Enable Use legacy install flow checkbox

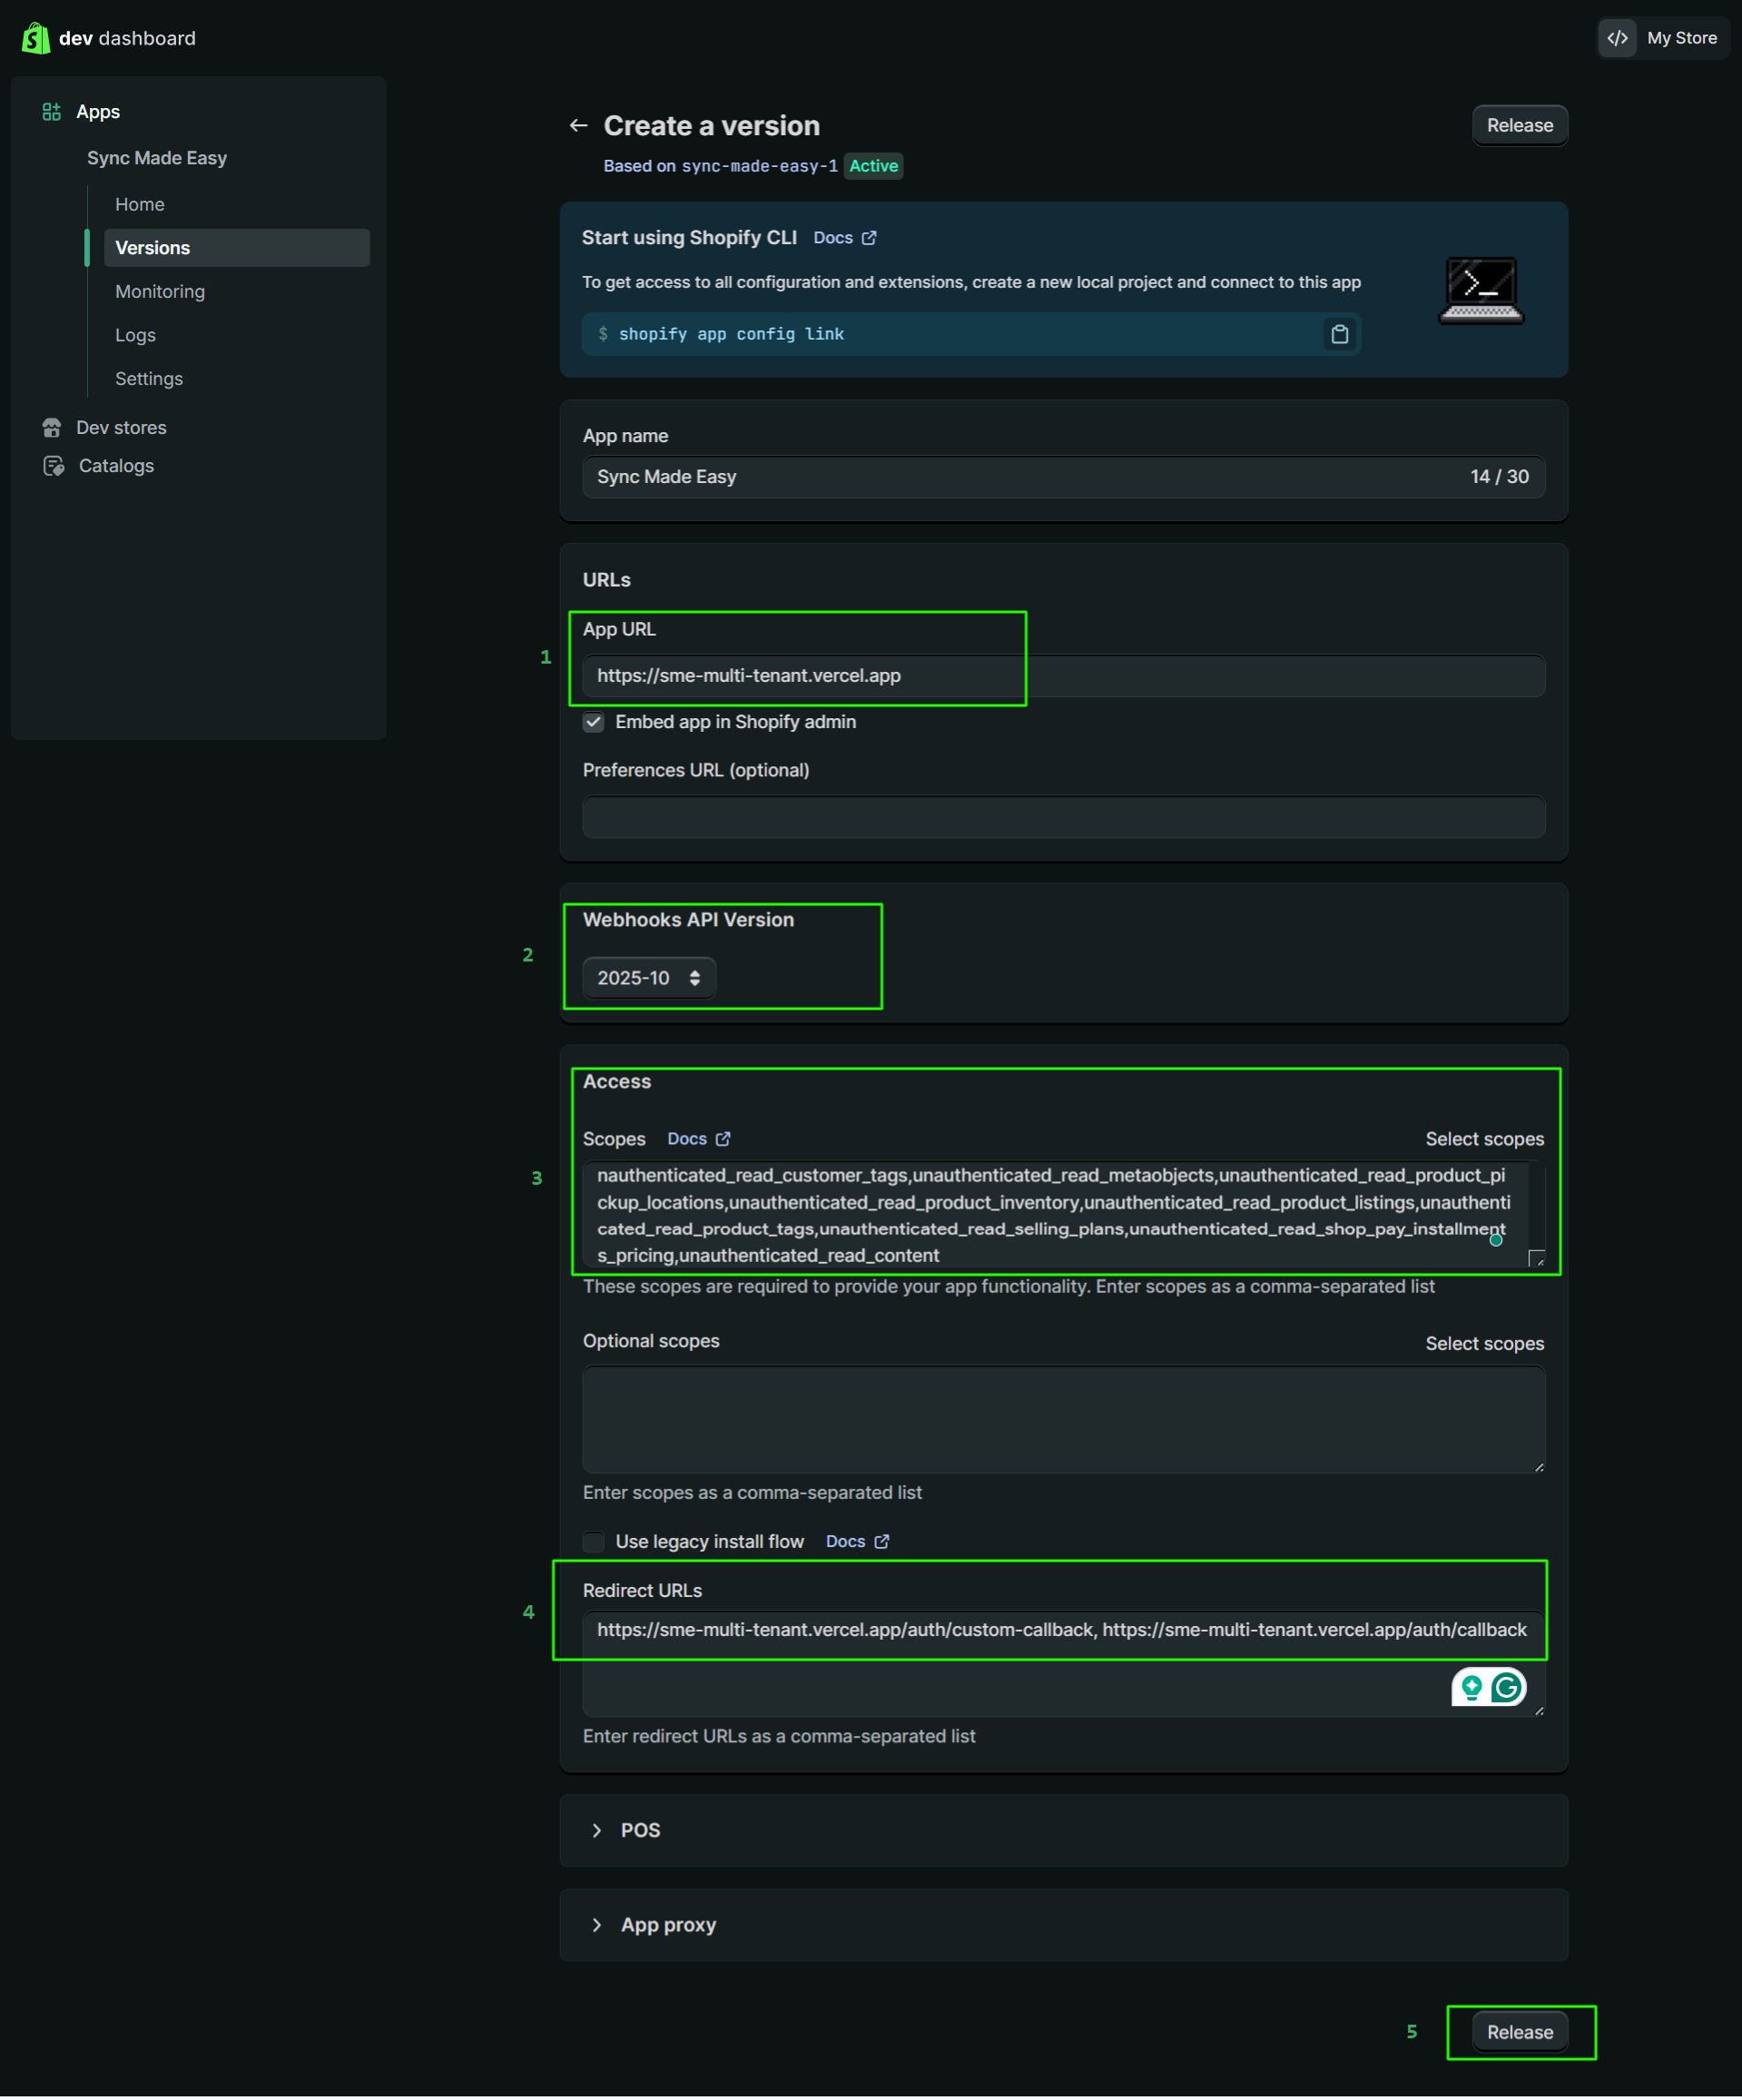click(x=594, y=1542)
